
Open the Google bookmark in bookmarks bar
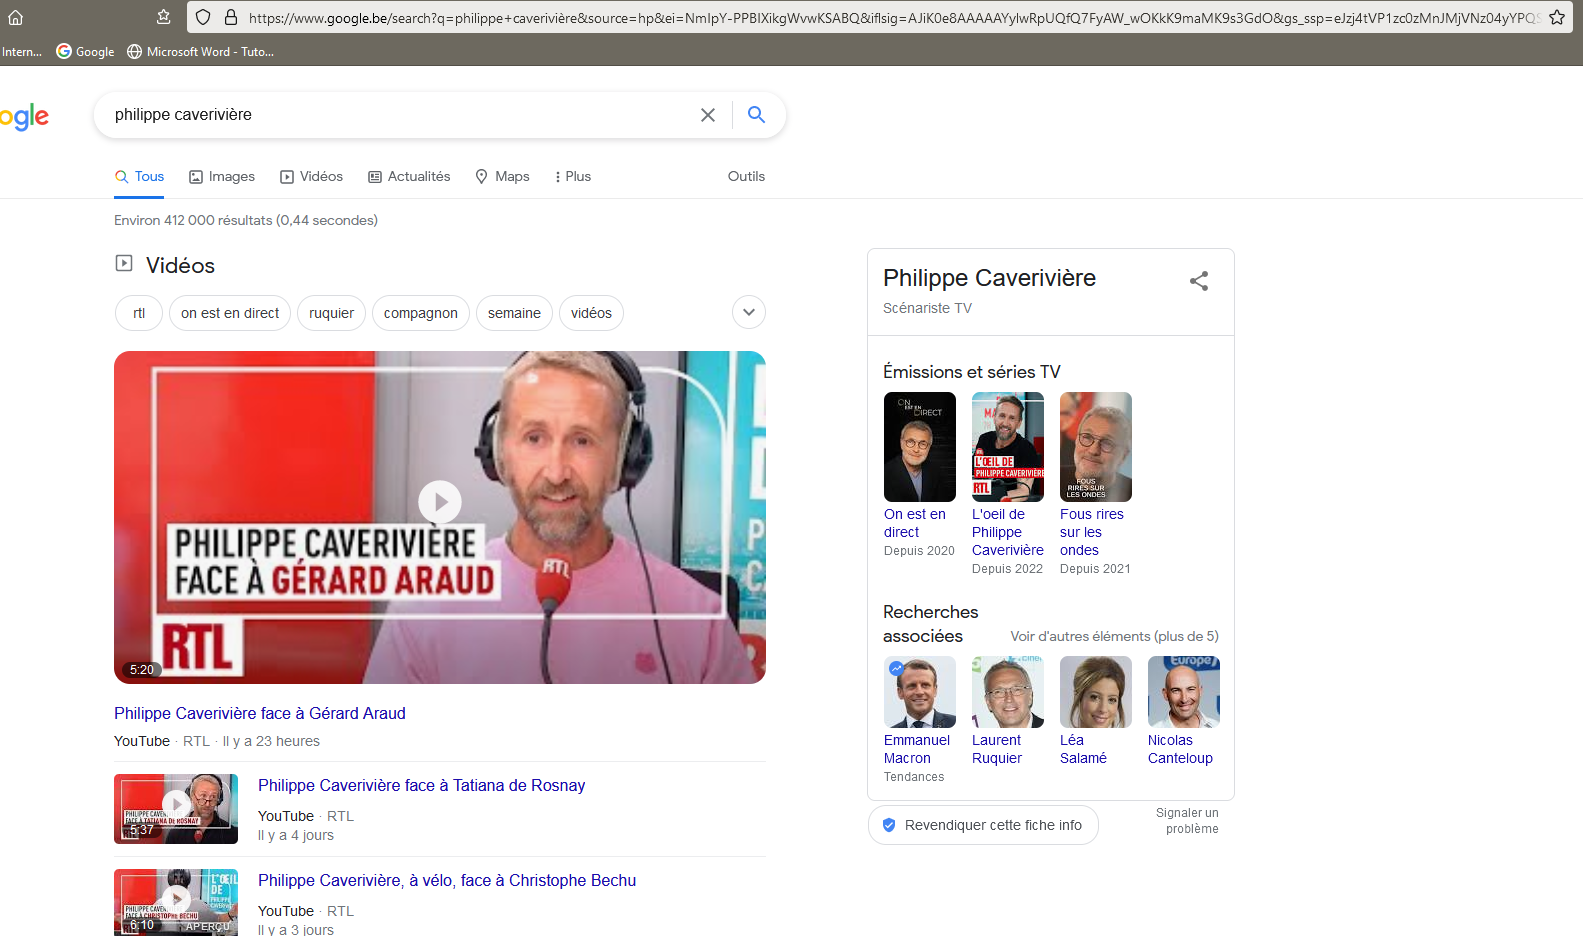pos(85,51)
